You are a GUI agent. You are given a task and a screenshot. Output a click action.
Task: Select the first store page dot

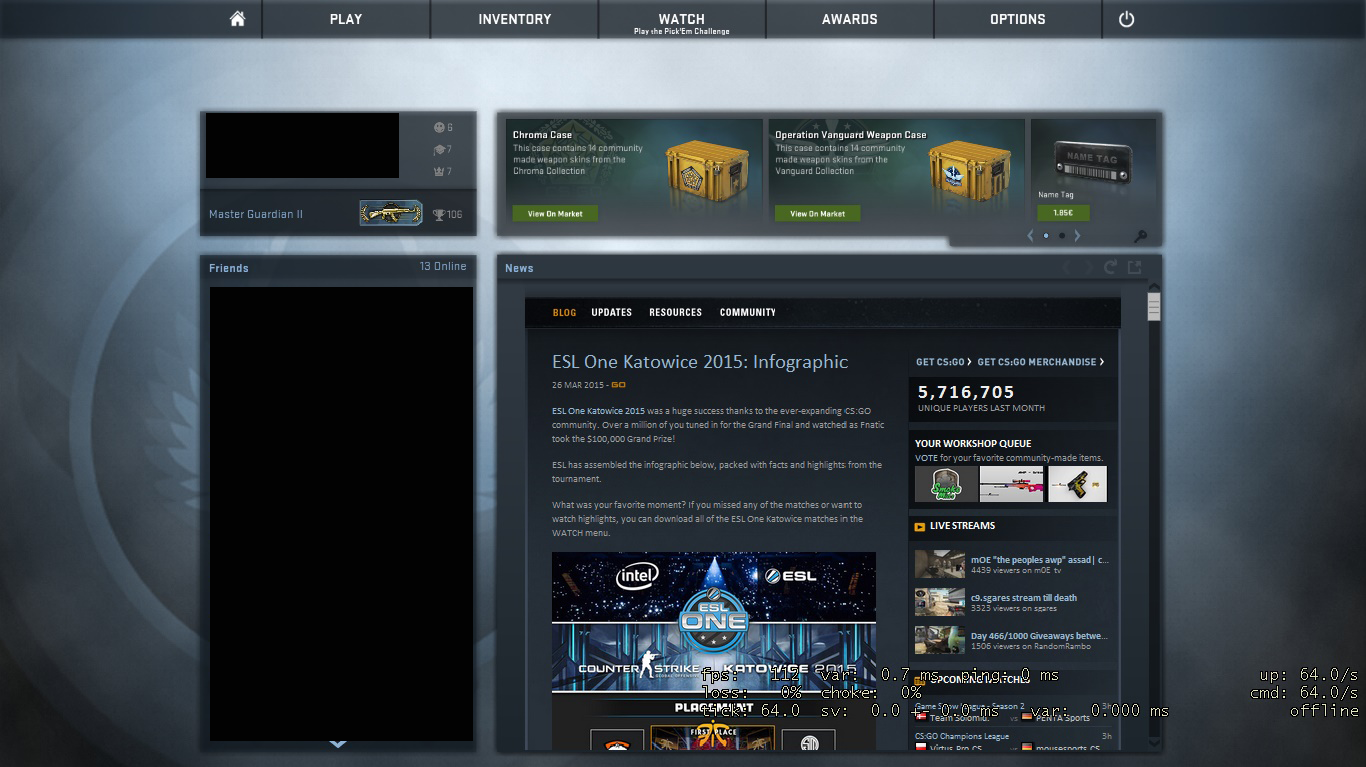click(x=1046, y=236)
